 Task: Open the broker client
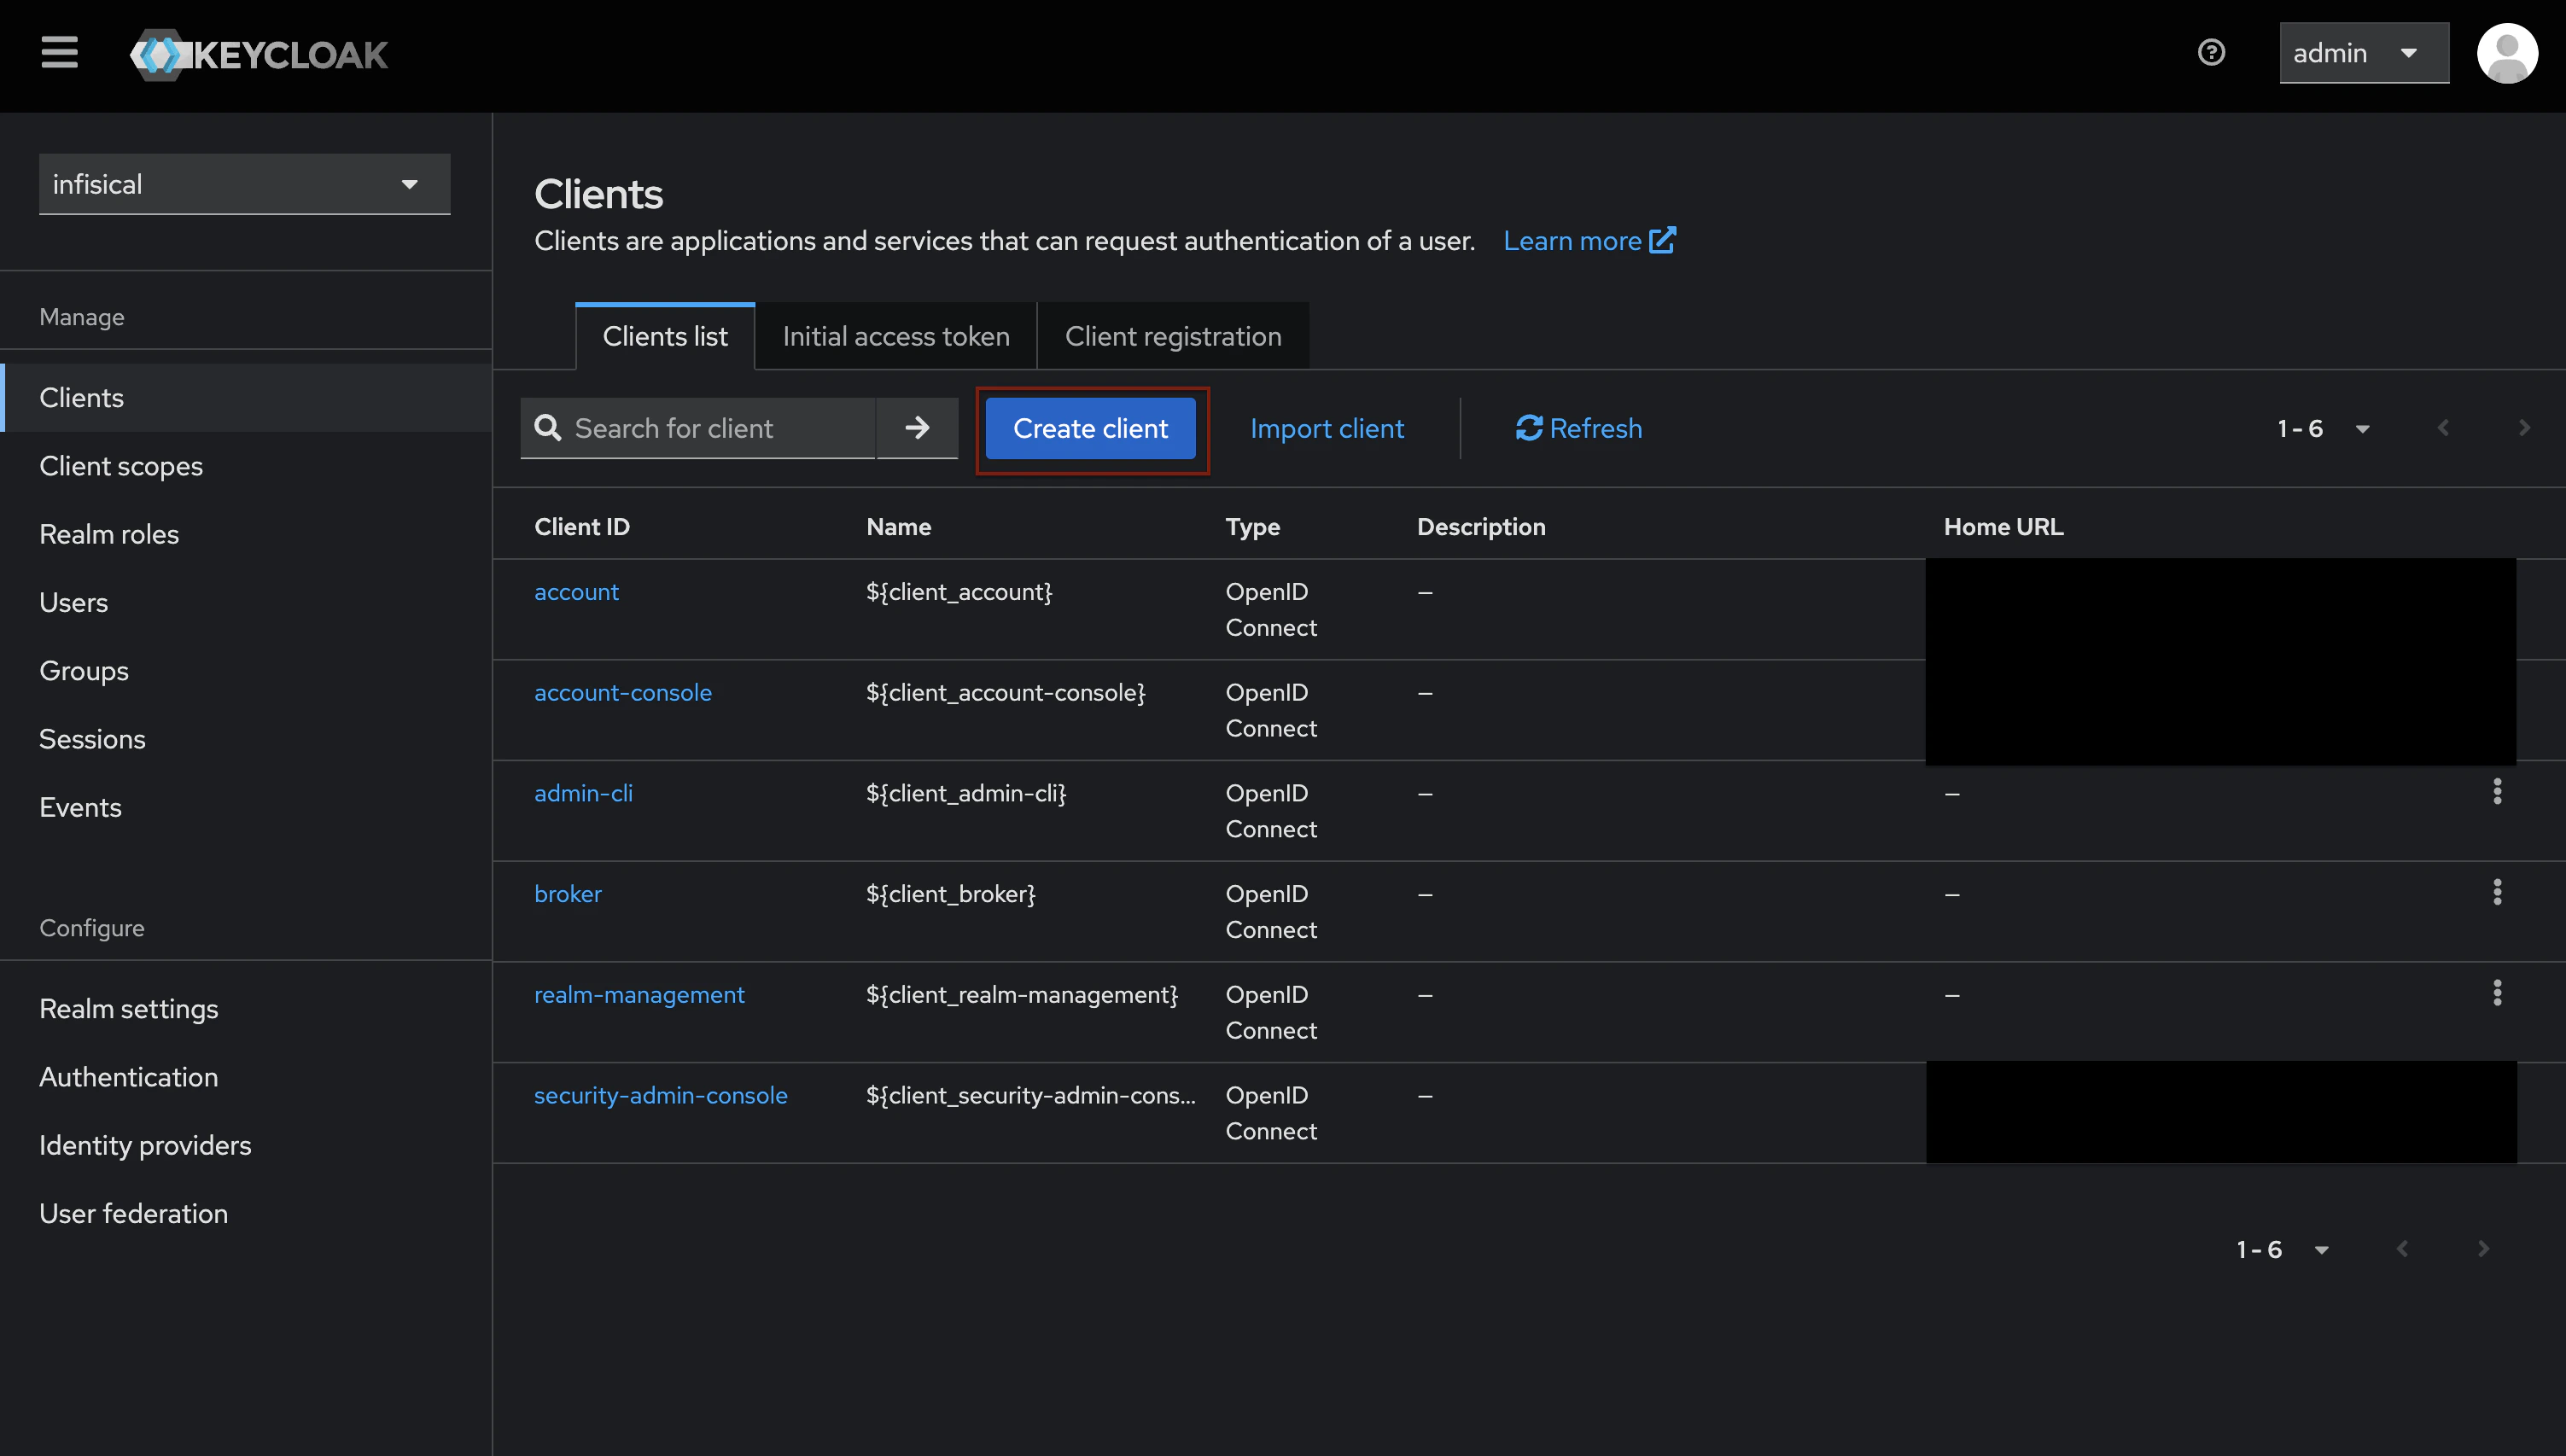click(568, 894)
